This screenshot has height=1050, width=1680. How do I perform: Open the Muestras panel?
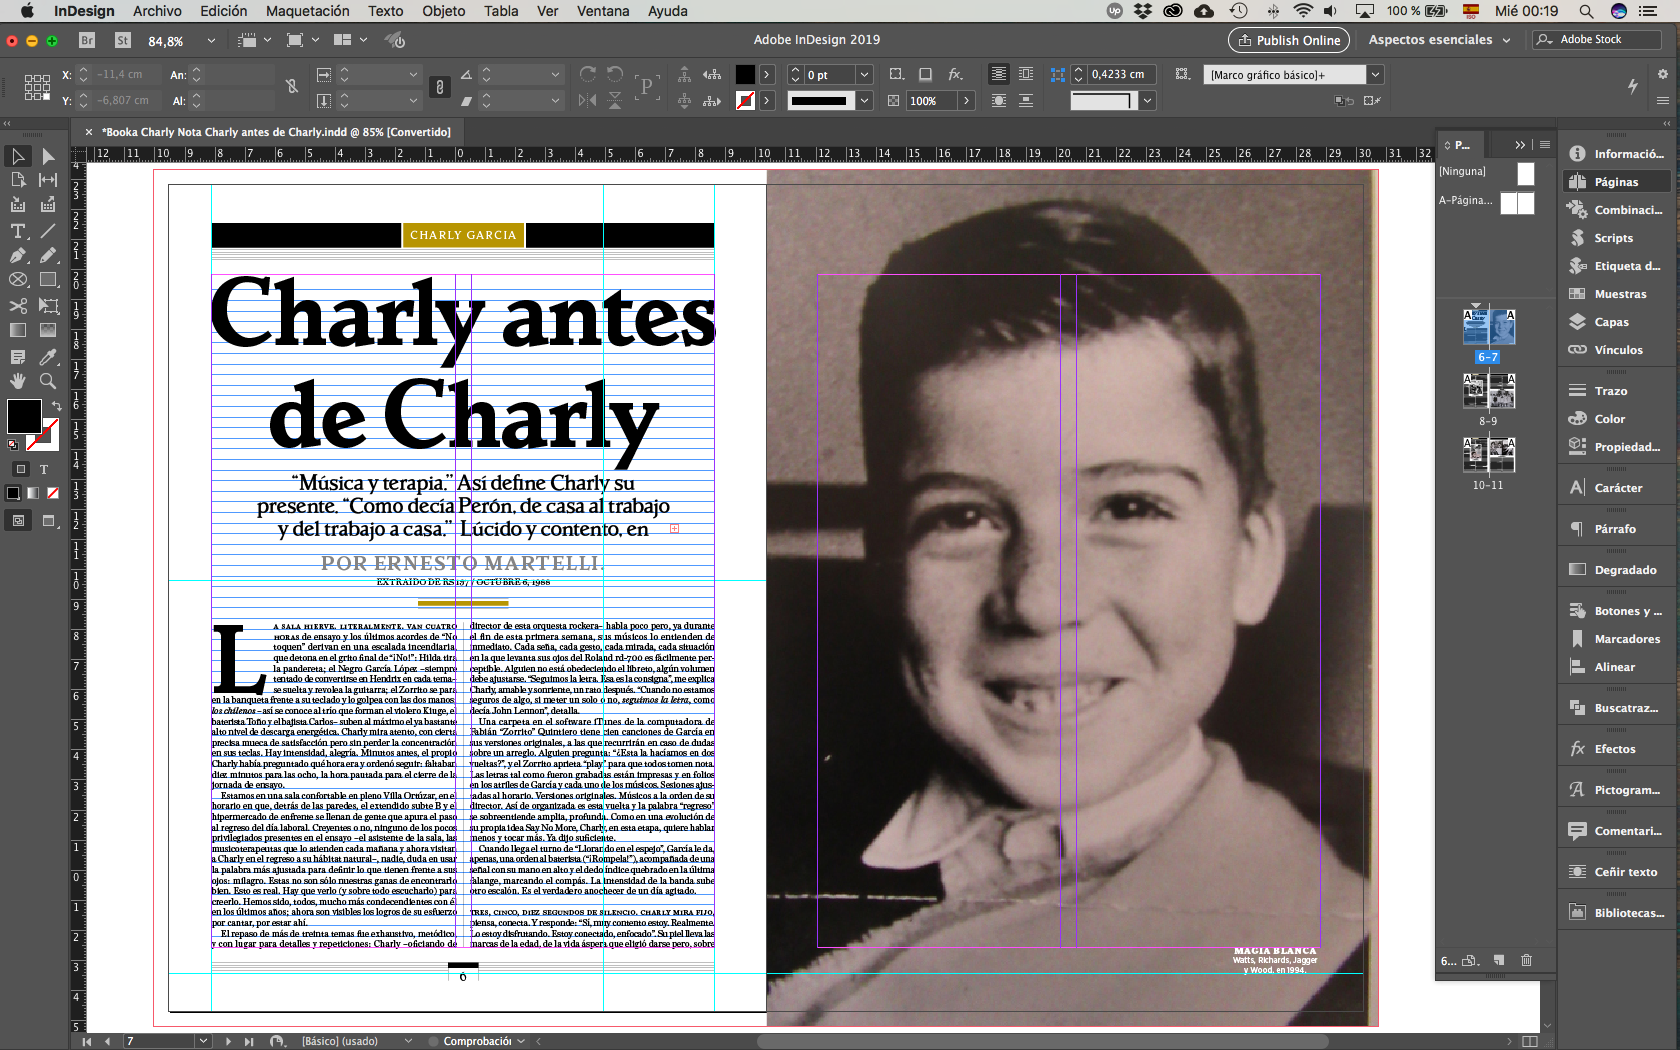tap(1620, 294)
